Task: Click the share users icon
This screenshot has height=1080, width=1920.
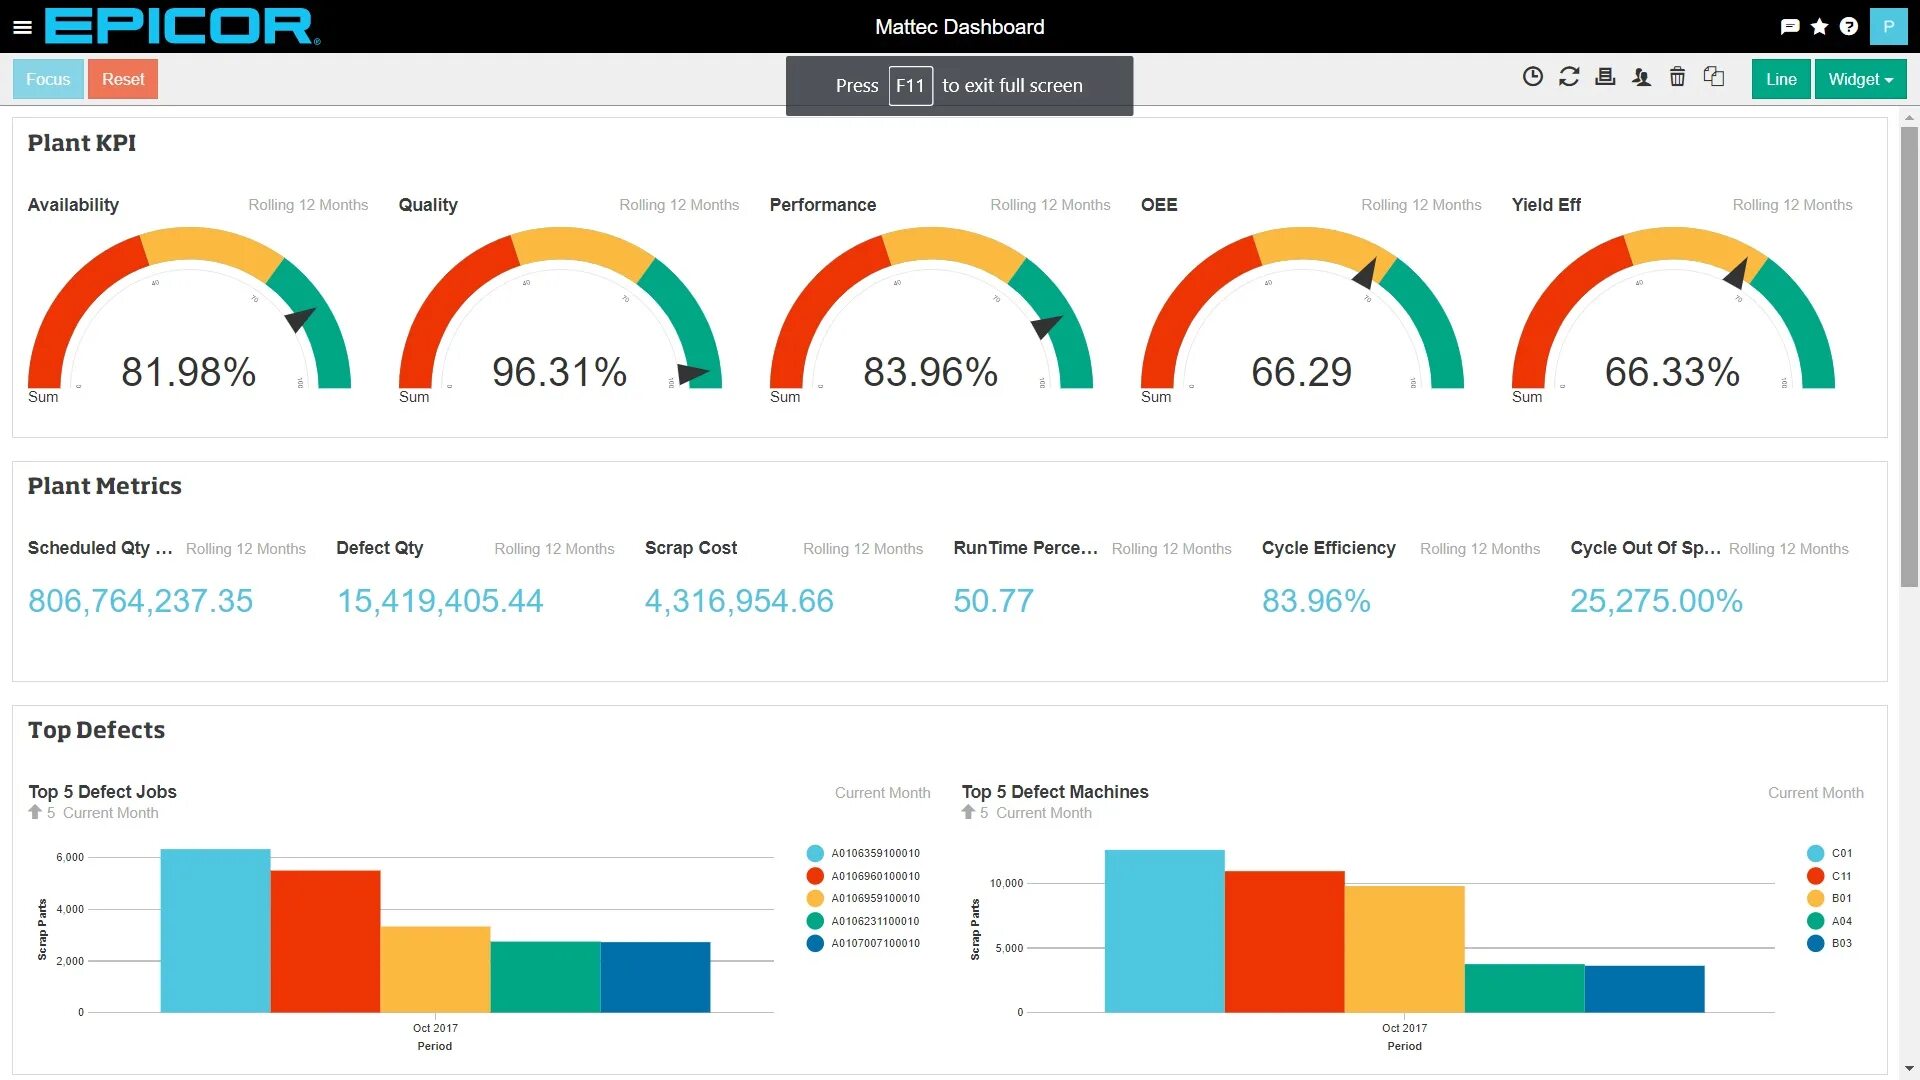Action: pyautogui.click(x=1641, y=77)
